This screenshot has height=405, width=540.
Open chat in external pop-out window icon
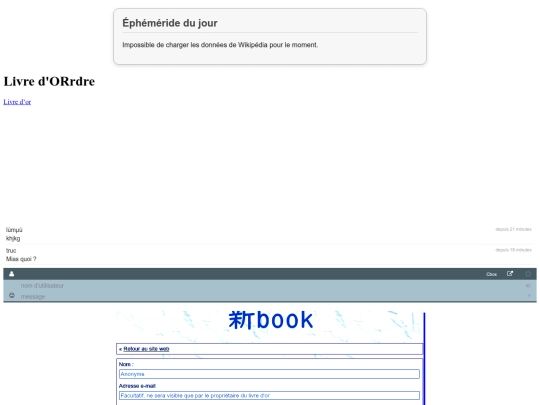click(510, 273)
